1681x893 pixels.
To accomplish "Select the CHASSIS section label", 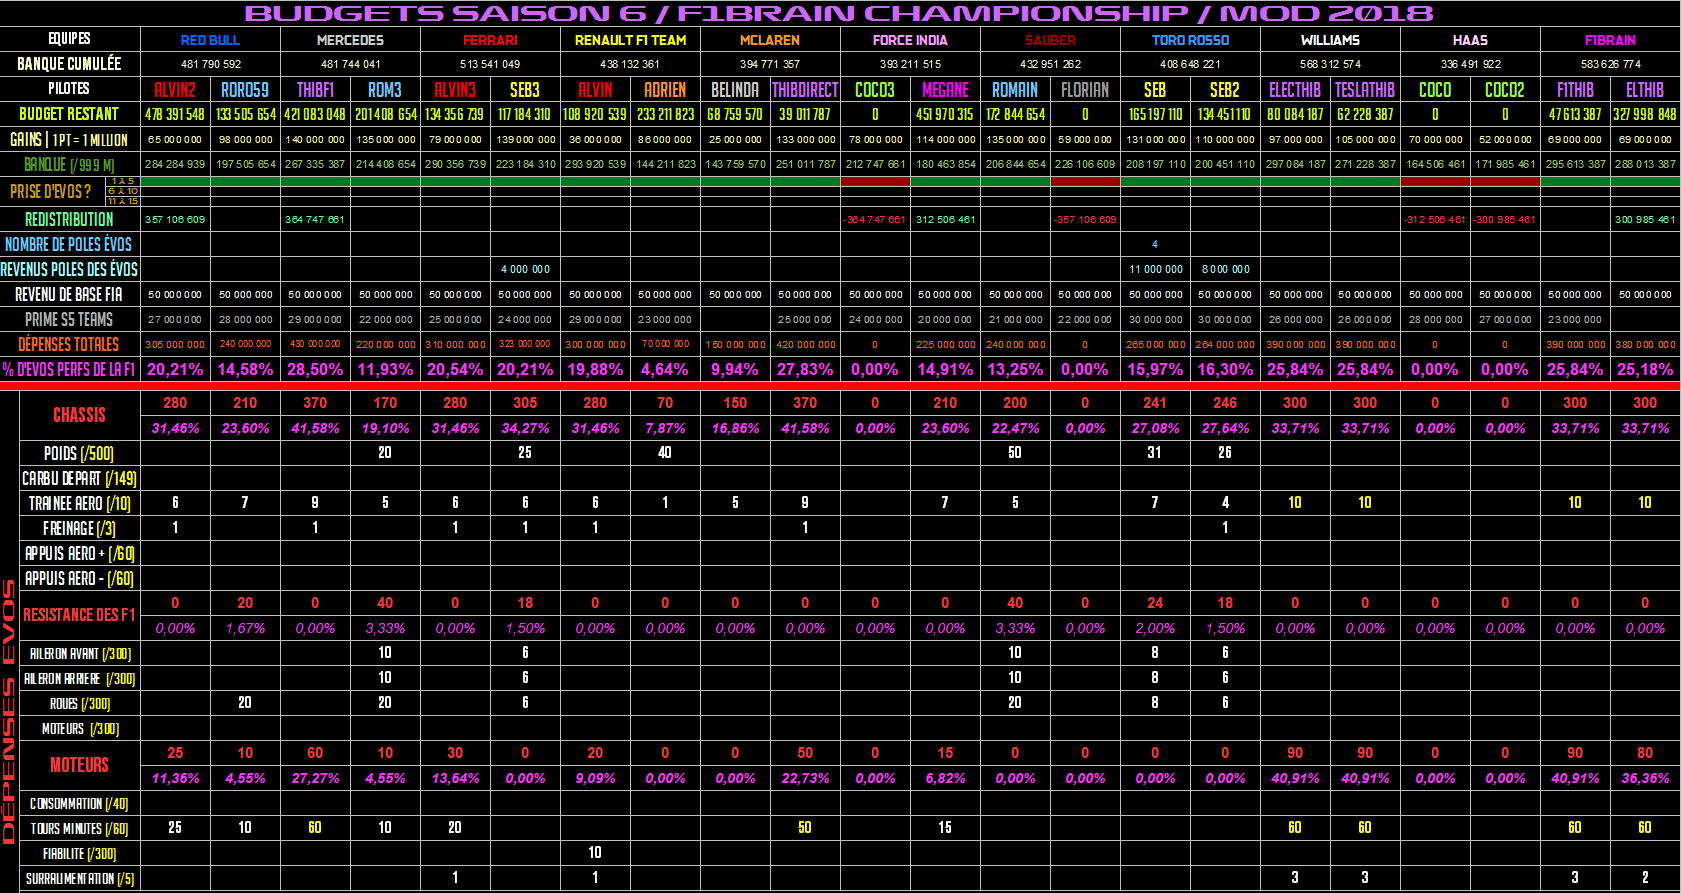I will [79, 415].
